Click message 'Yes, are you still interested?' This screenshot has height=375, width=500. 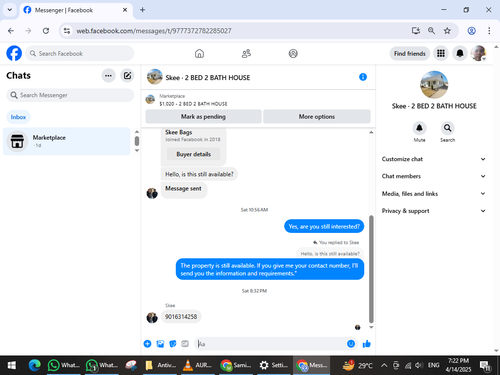pyautogui.click(x=324, y=226)
